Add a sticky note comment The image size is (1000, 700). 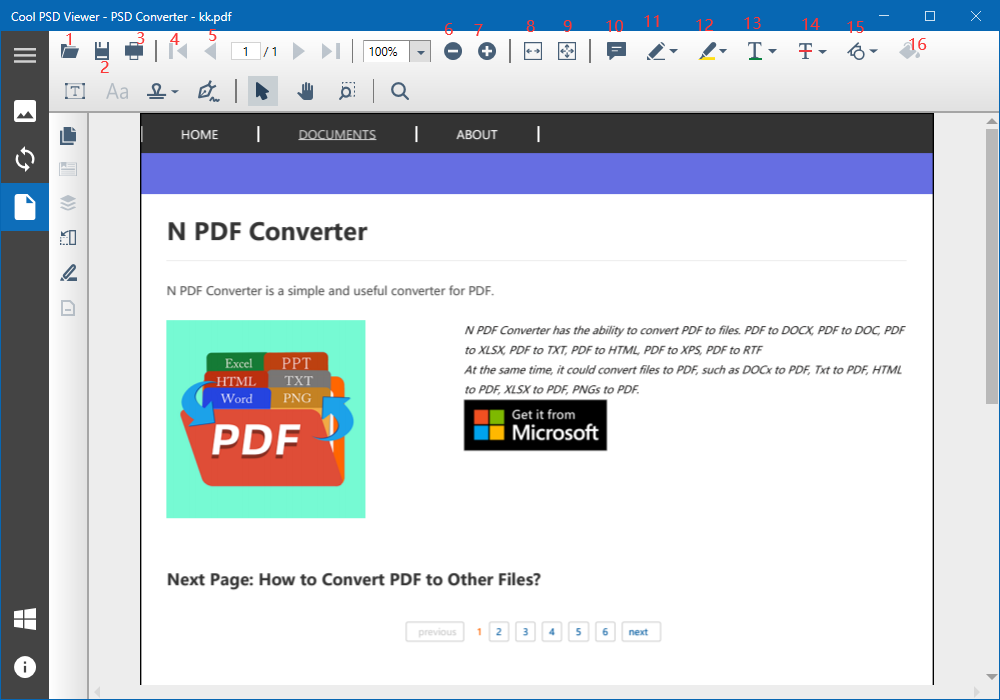pyautogui.click(x=616, y=51)
